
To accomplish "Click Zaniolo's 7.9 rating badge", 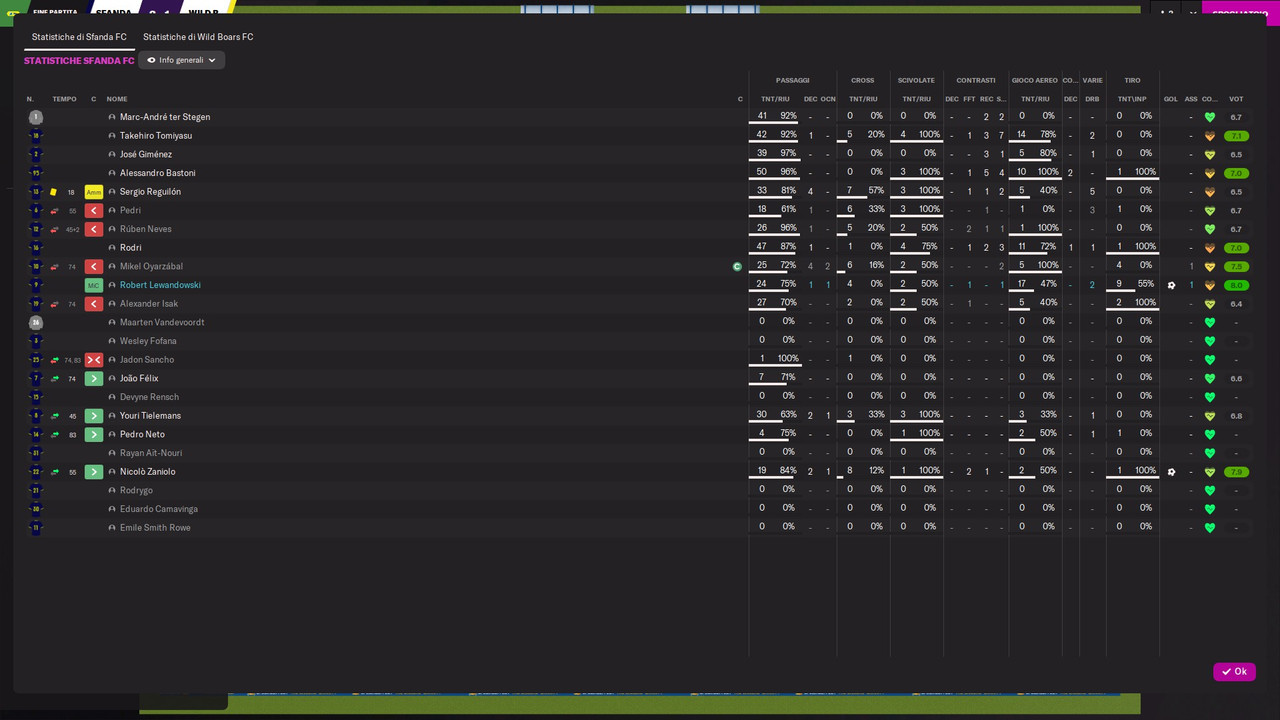I will pyautogui.click(x=1236, y=472).
